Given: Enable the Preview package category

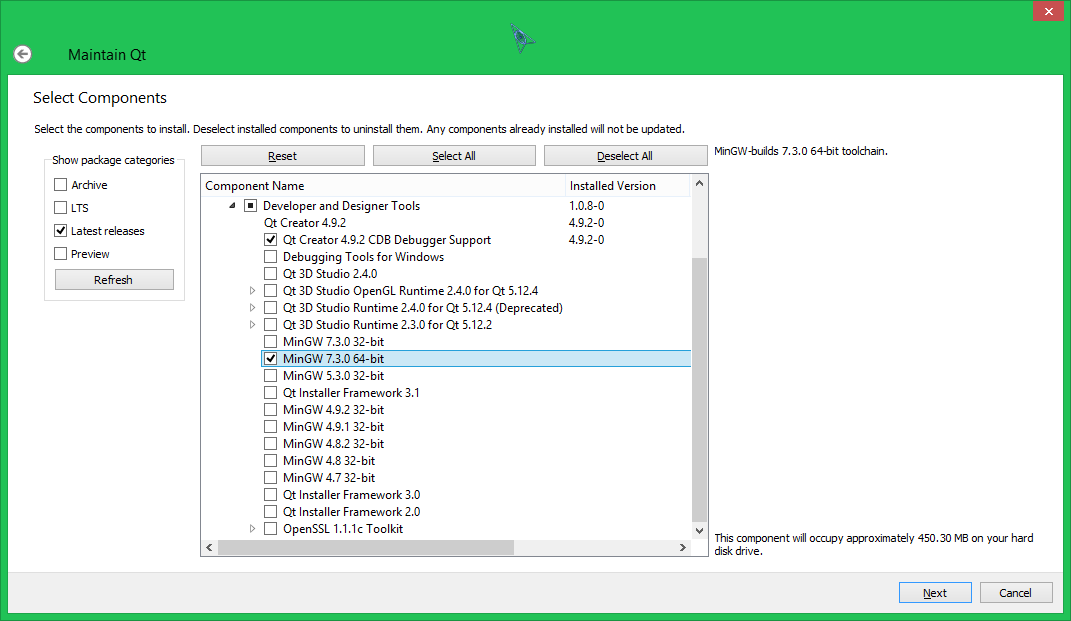Looking at the screenshot, I should coord(61,253).
